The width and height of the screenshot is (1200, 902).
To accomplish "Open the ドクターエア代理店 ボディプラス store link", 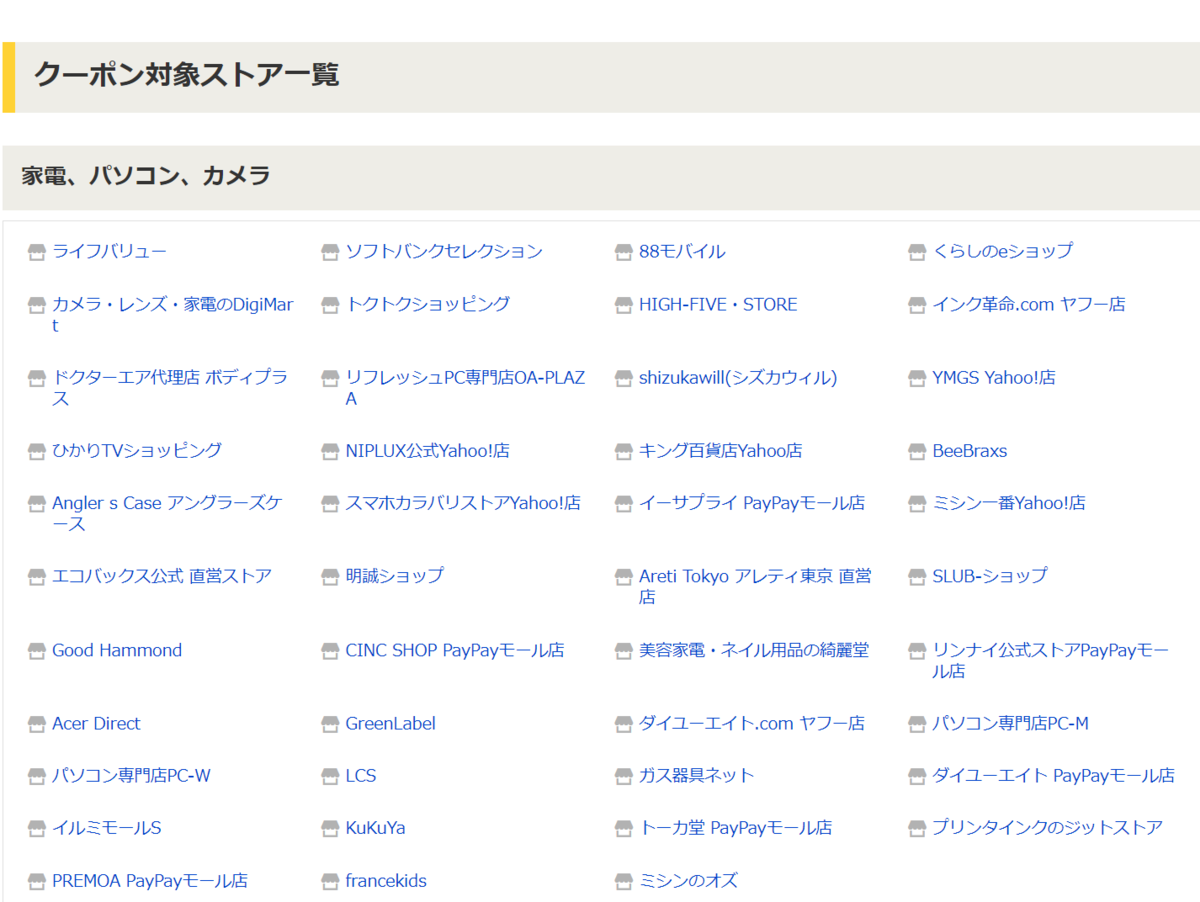I will pyautogui.click(x=170, y=388).
